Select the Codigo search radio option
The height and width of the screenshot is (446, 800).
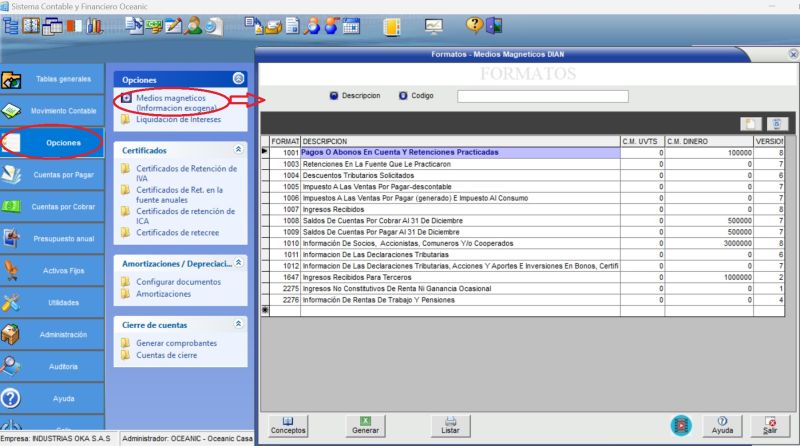click(x=403, y=96)
